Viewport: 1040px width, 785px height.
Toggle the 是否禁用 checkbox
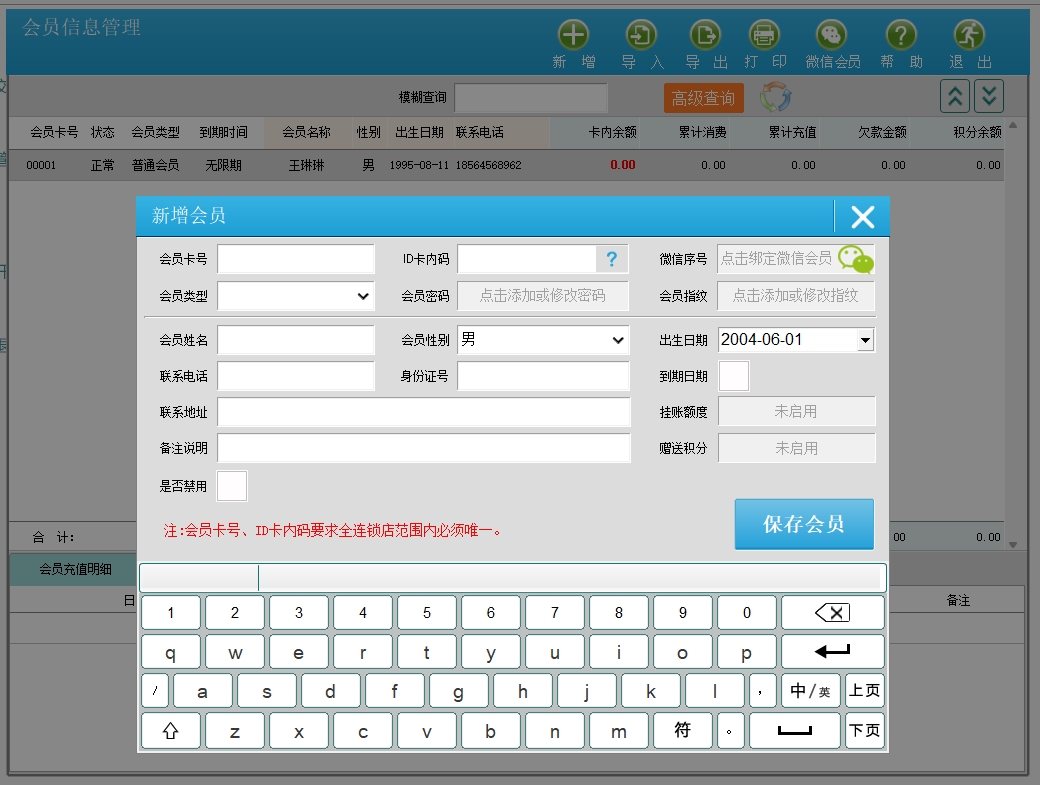pos(232,486)
